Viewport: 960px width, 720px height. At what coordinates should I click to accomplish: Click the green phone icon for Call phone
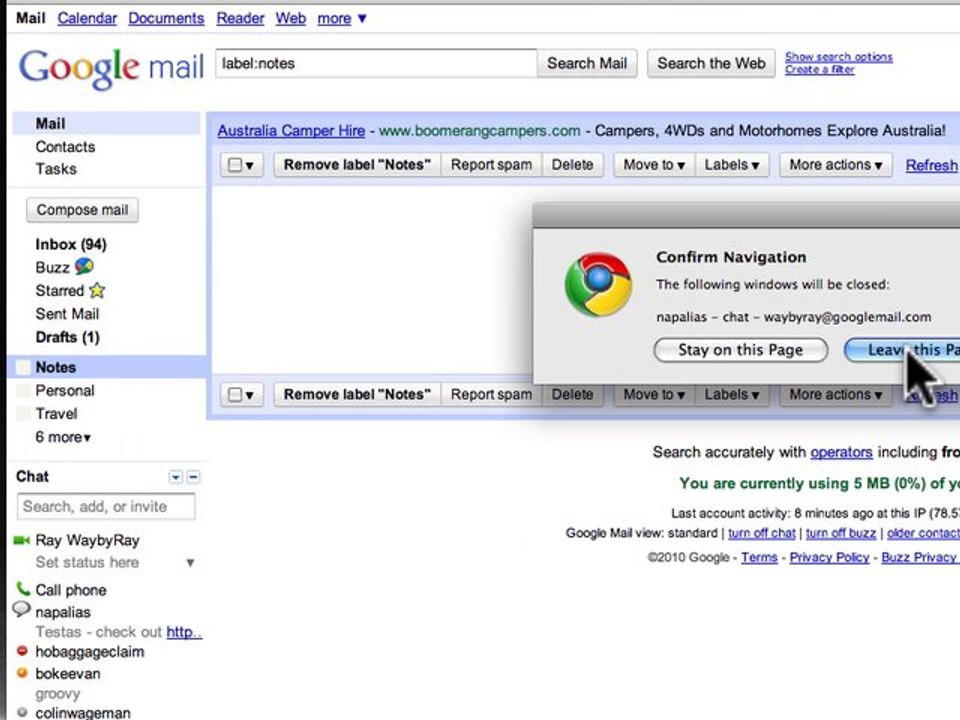click(23, 588)
